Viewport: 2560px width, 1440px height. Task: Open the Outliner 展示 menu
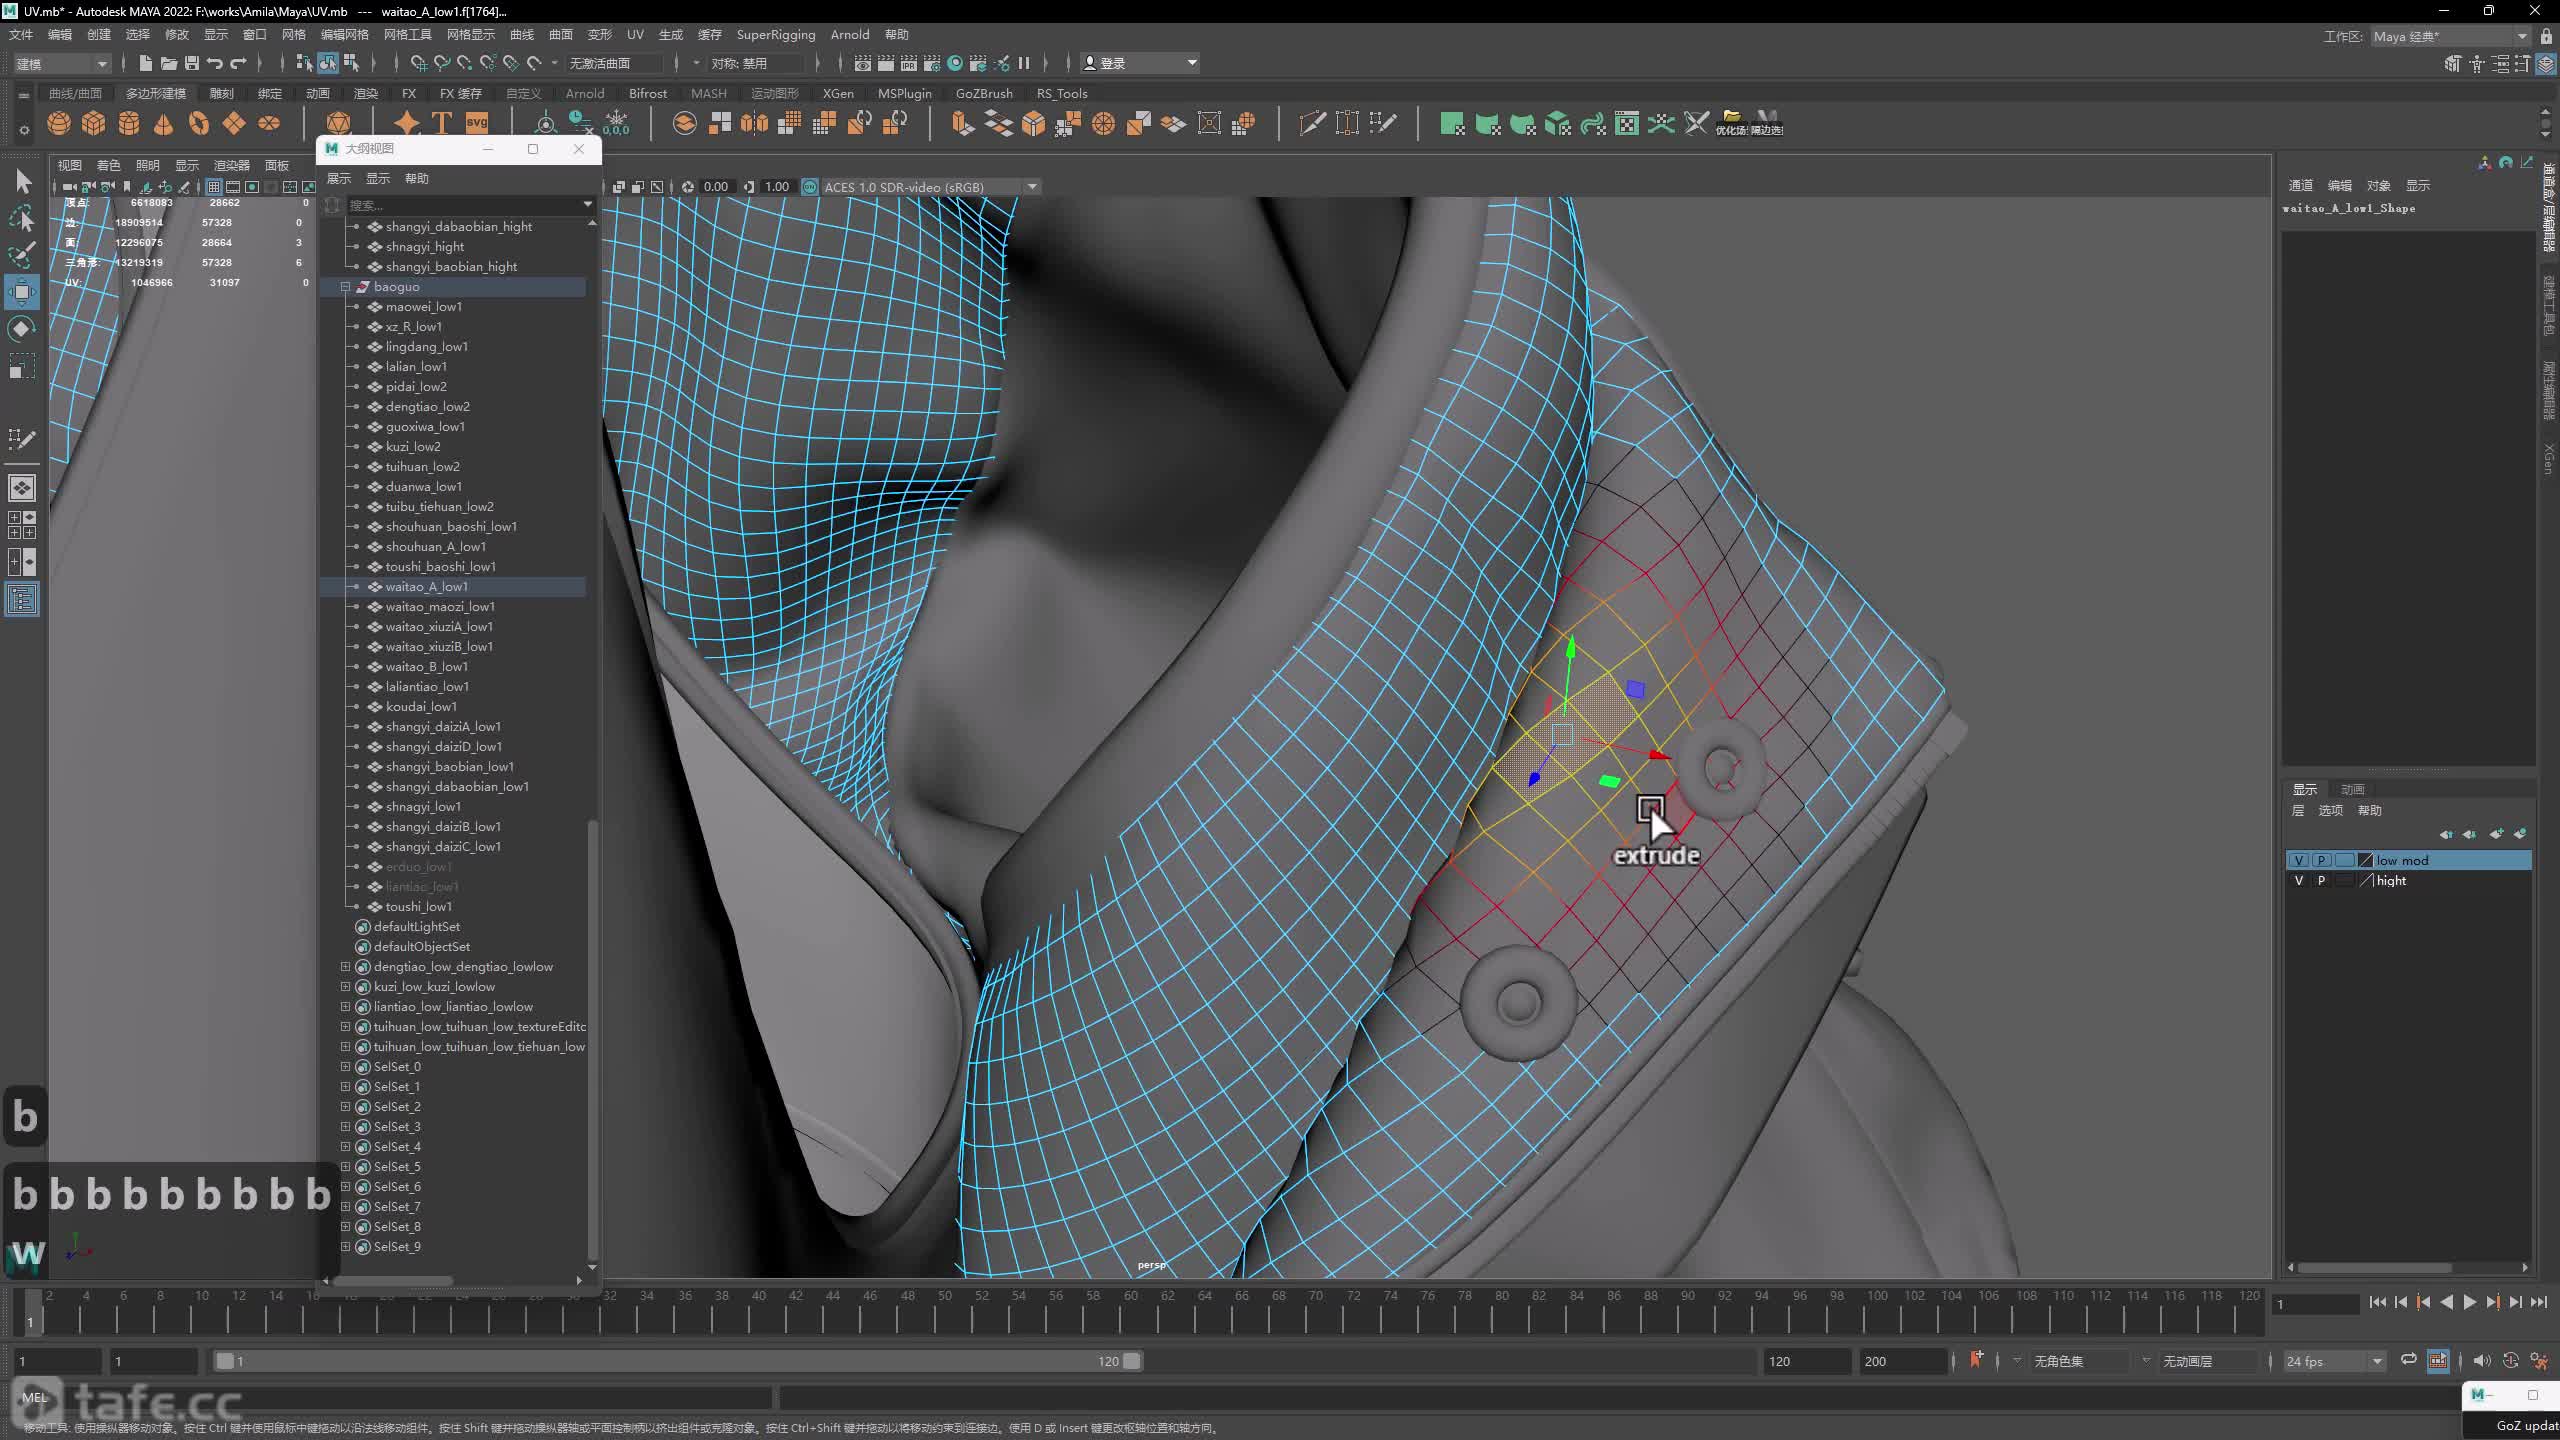[x=339, y=178]
